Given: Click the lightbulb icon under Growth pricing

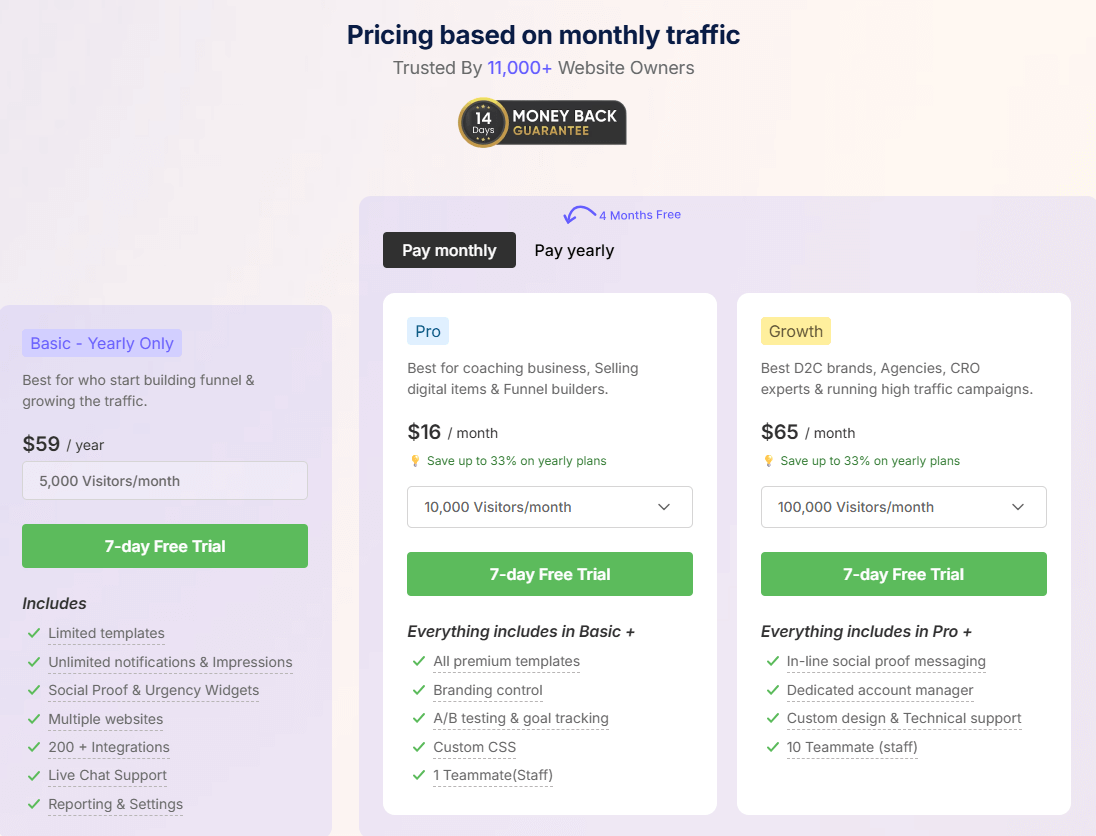Looking at the screenshot, I should (770, 461).
